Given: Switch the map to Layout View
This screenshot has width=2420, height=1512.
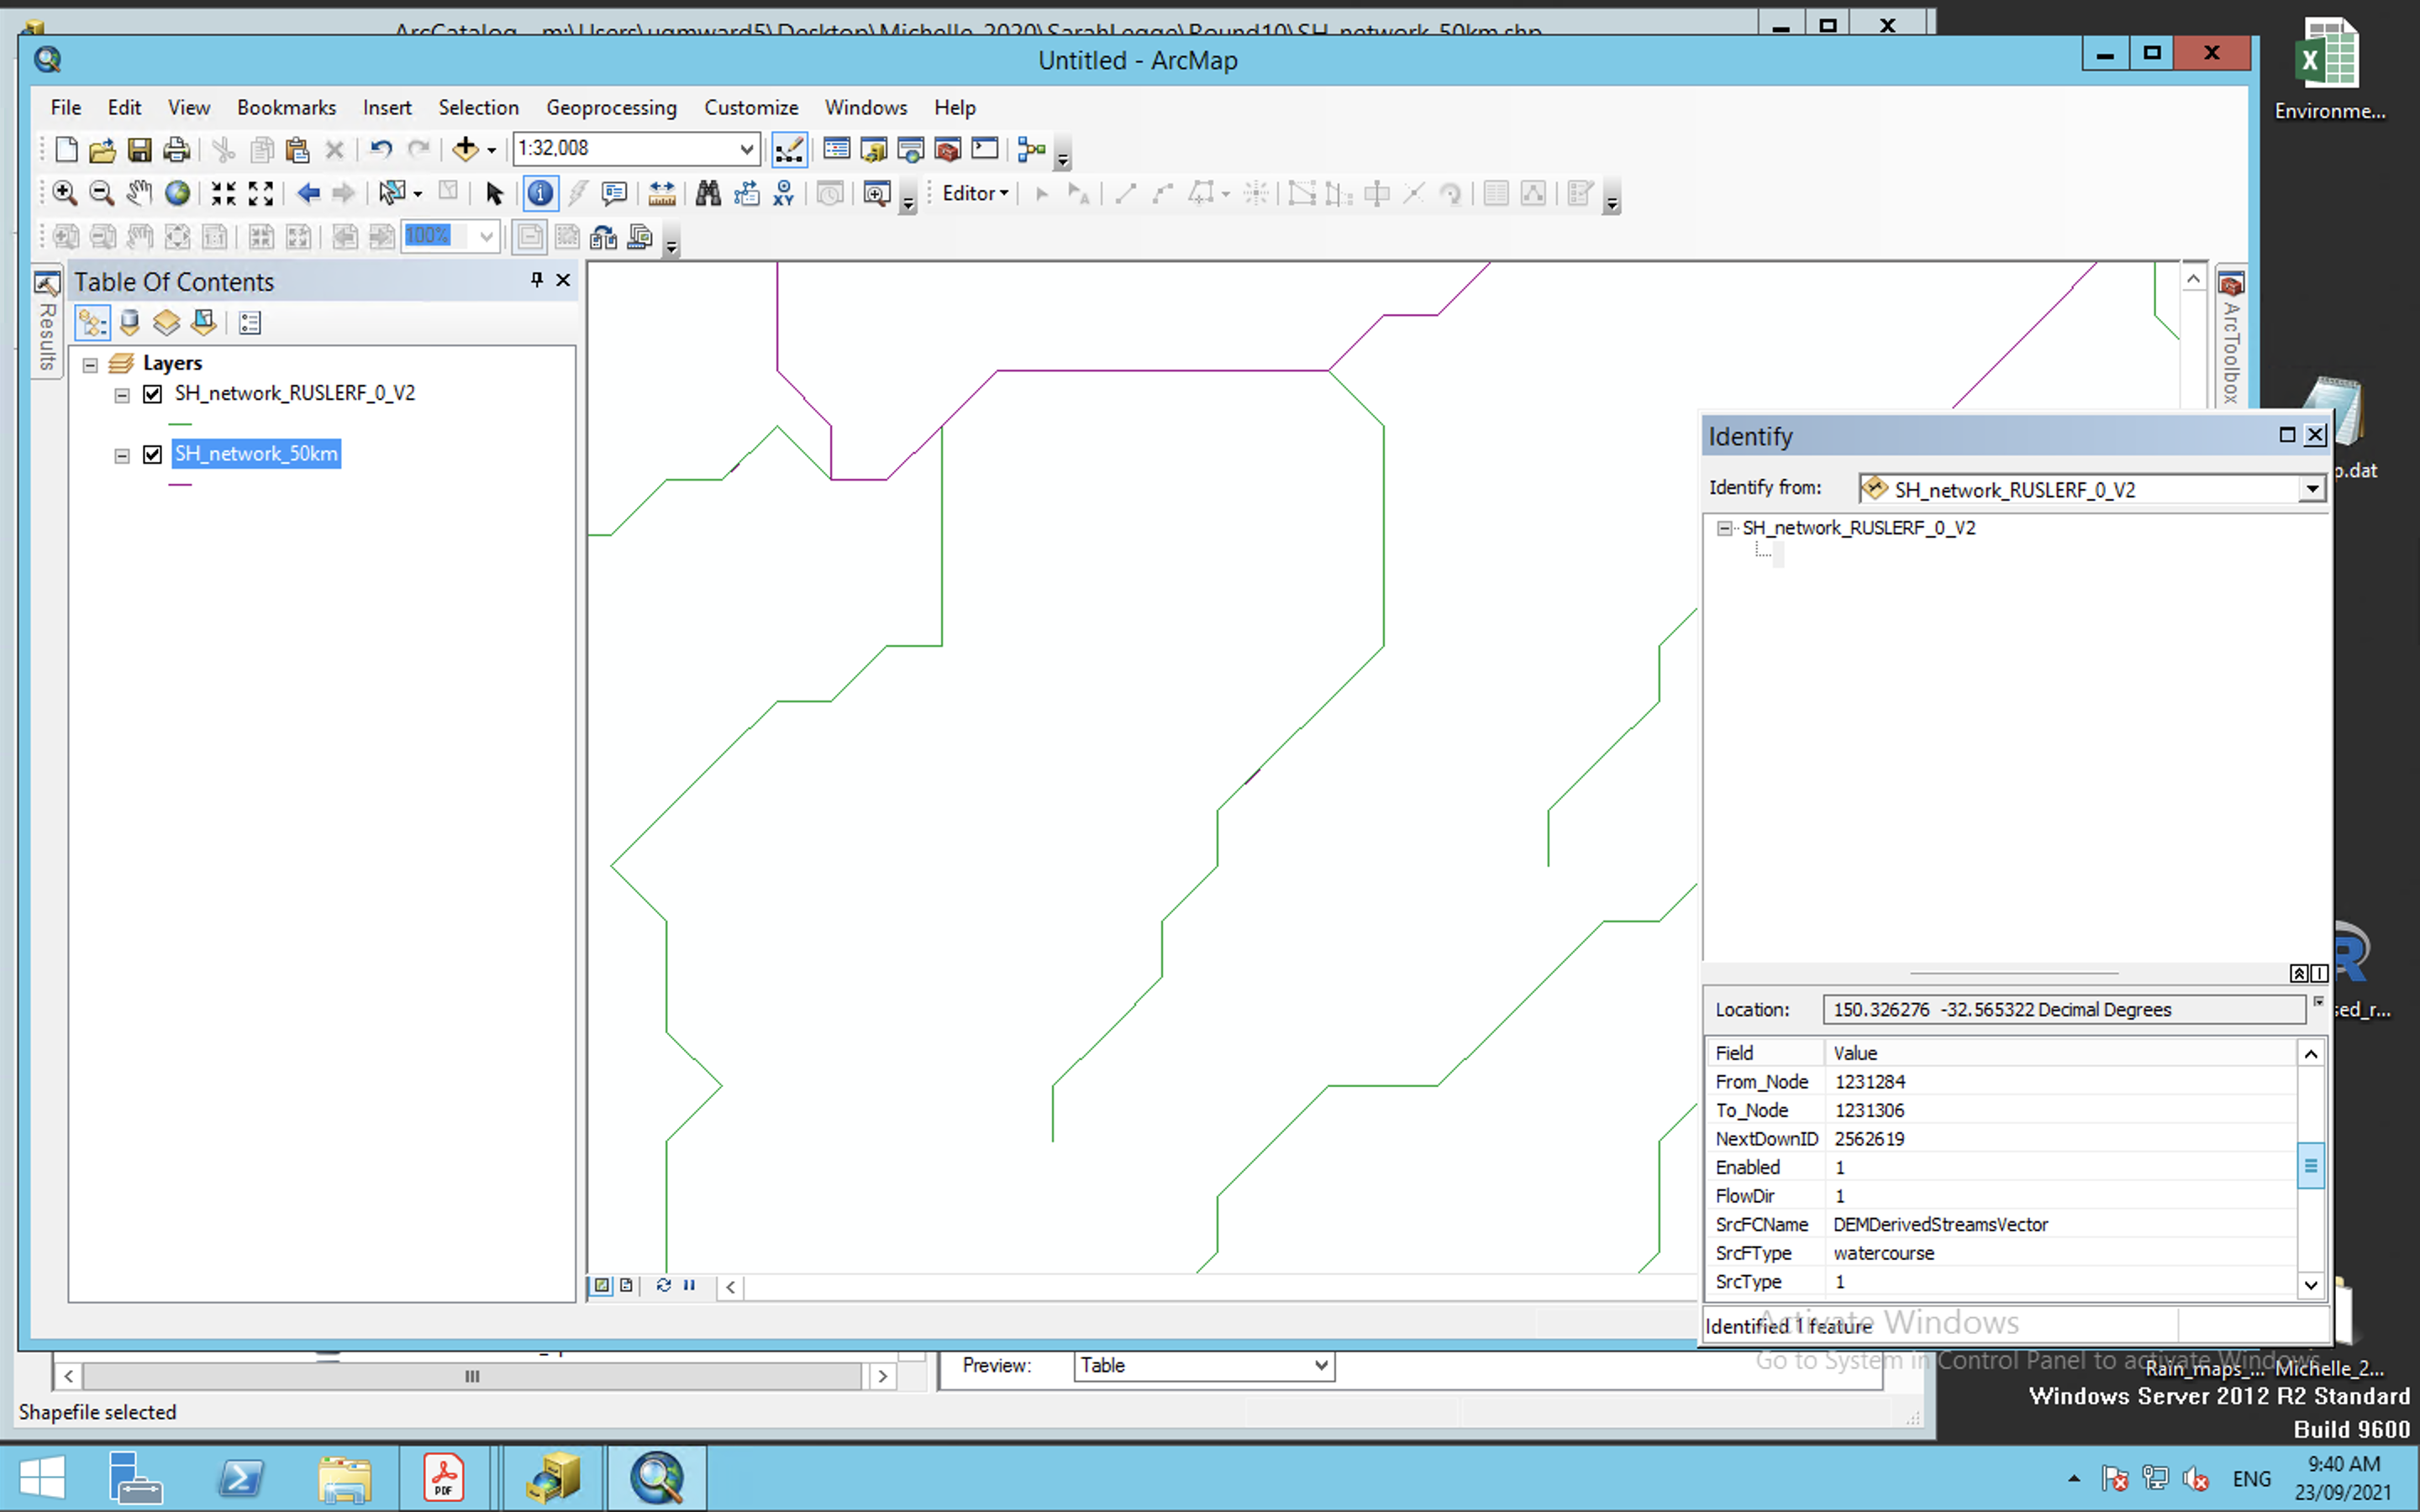Looking at the screenshot, I should point(626,1286).
